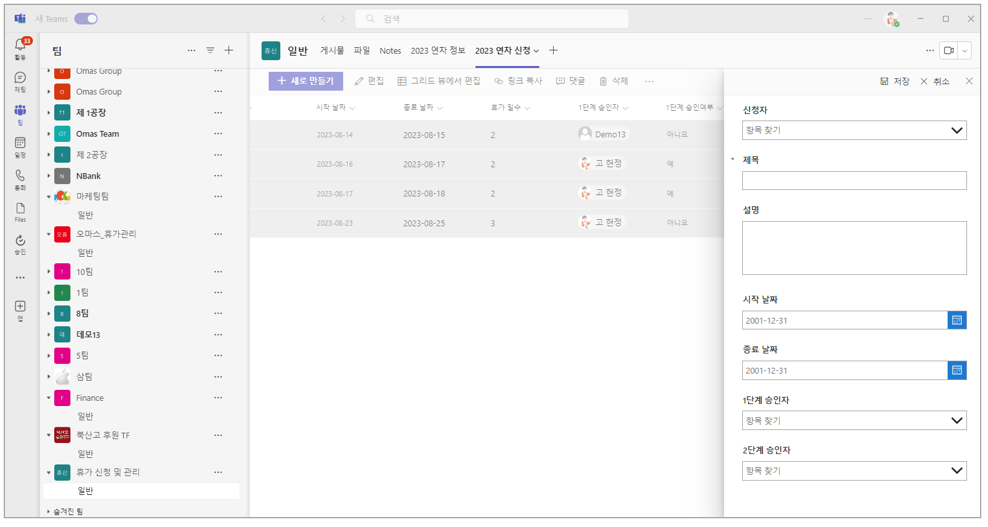The height and width of the screenshot is (527, 988).
Task: Click the 댓글 button
Action: (570, 81)
